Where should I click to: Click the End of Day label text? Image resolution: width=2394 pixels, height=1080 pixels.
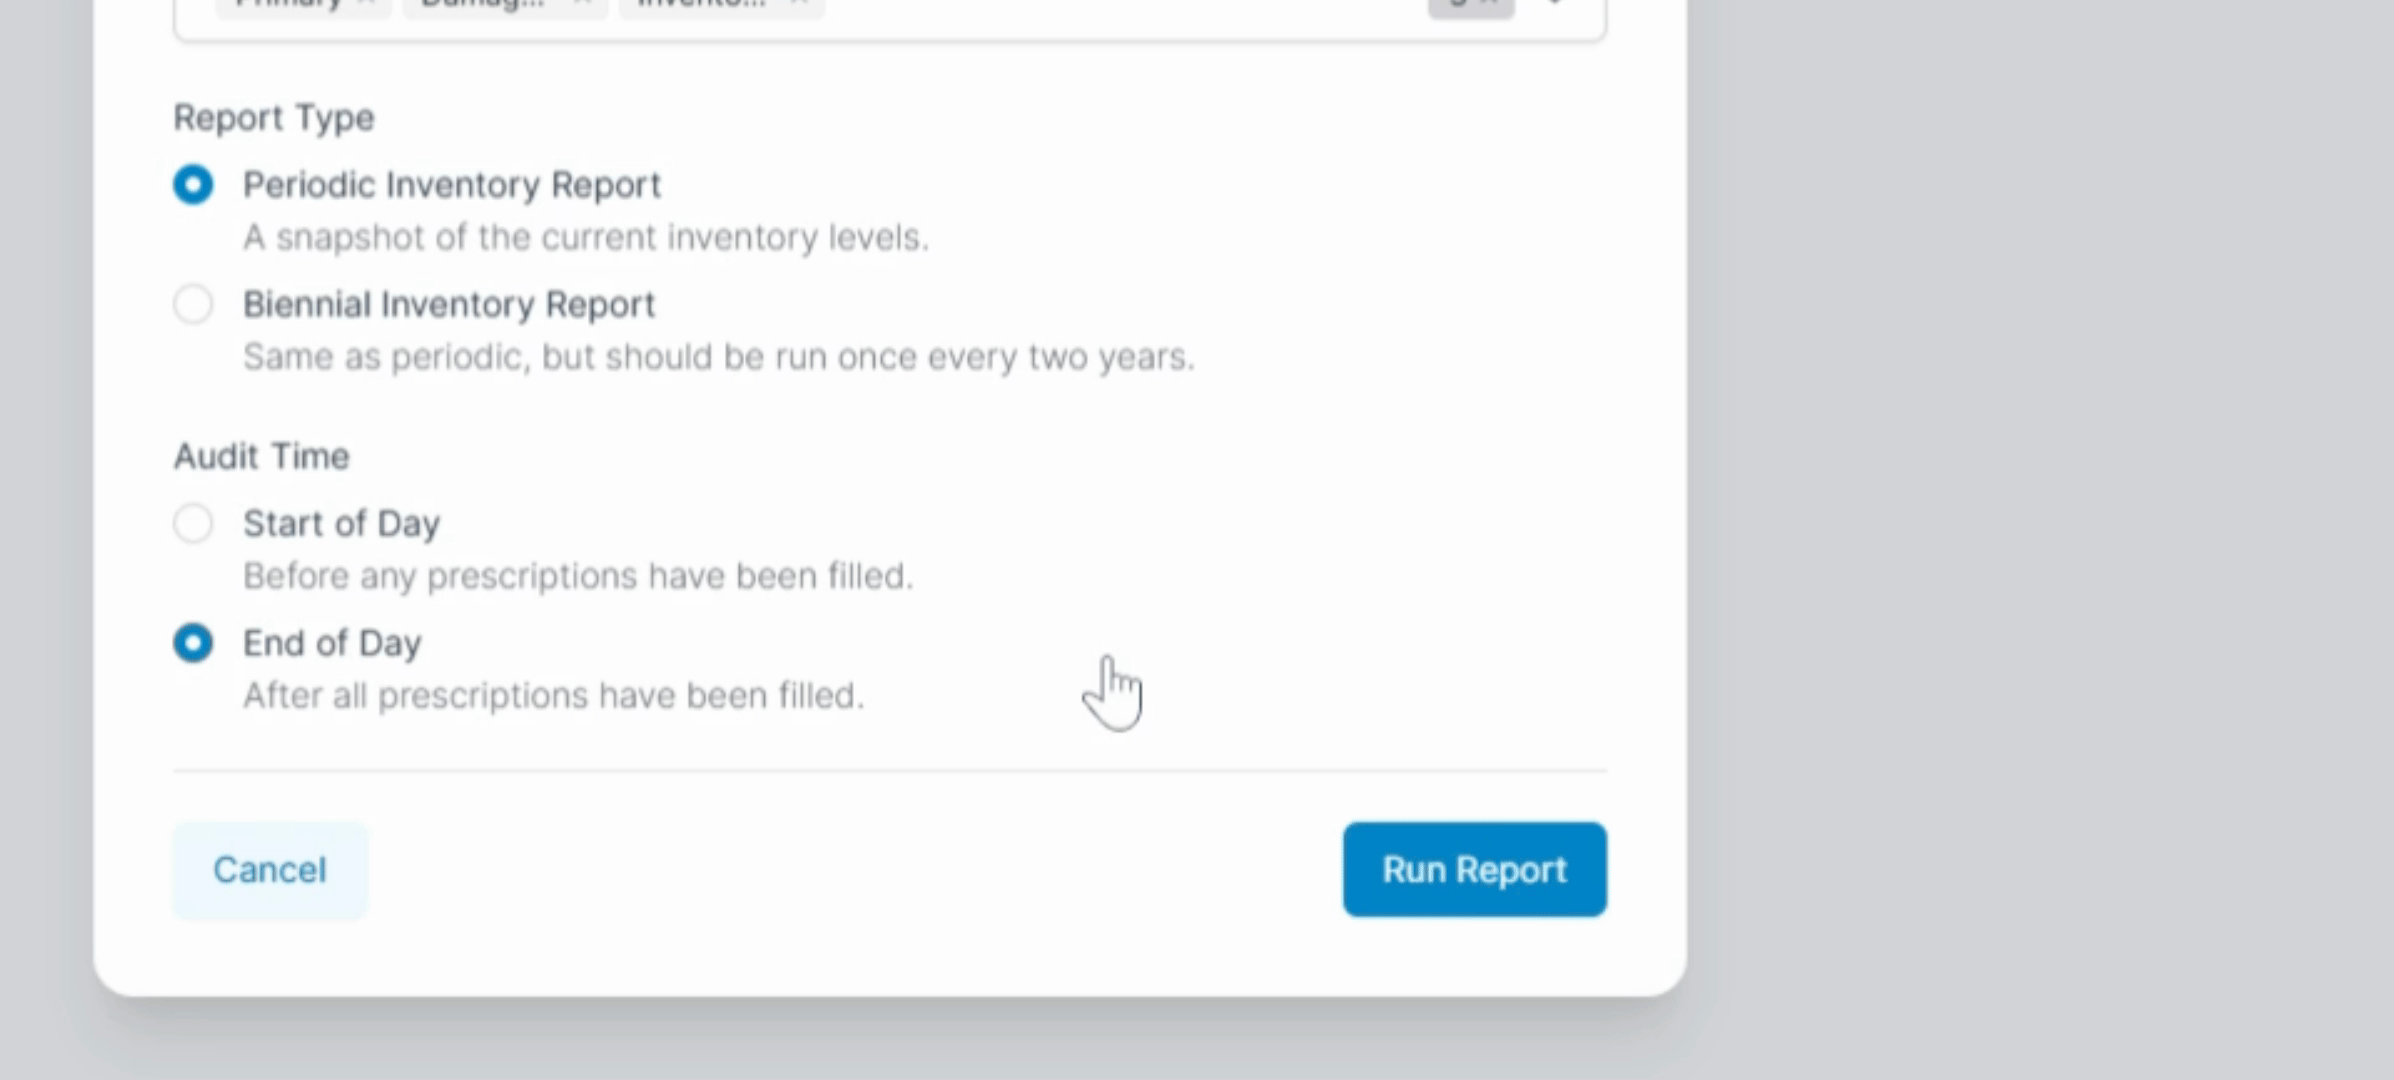tap(332, 642)
